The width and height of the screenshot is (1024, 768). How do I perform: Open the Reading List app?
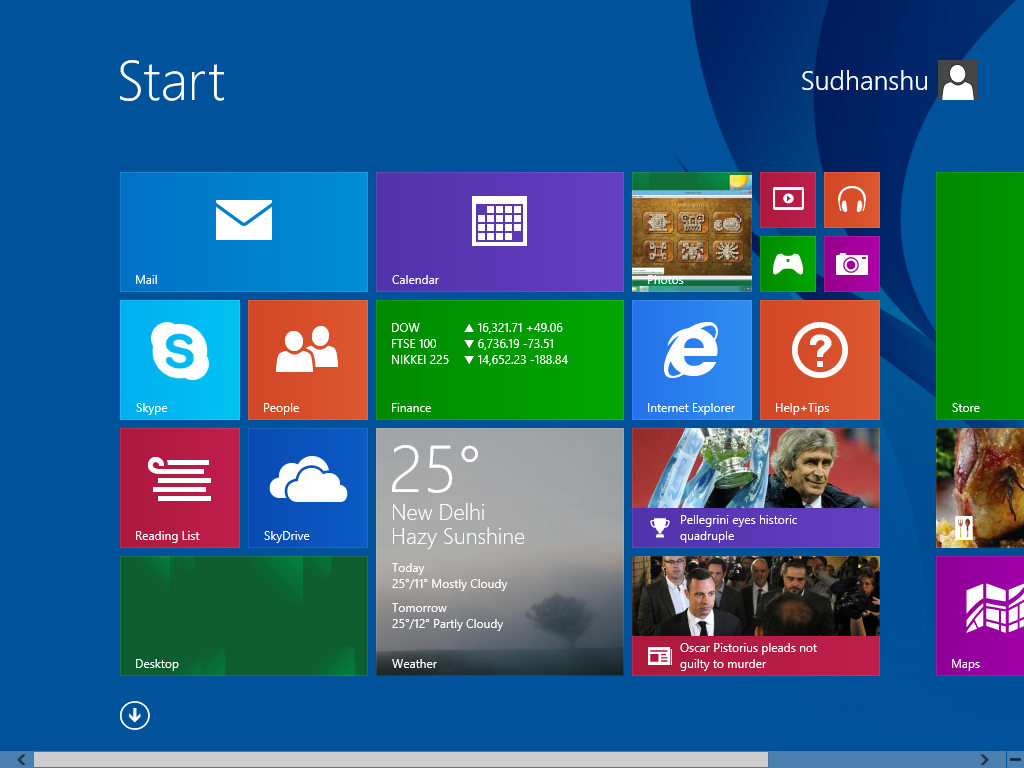(x=179, y=487)
